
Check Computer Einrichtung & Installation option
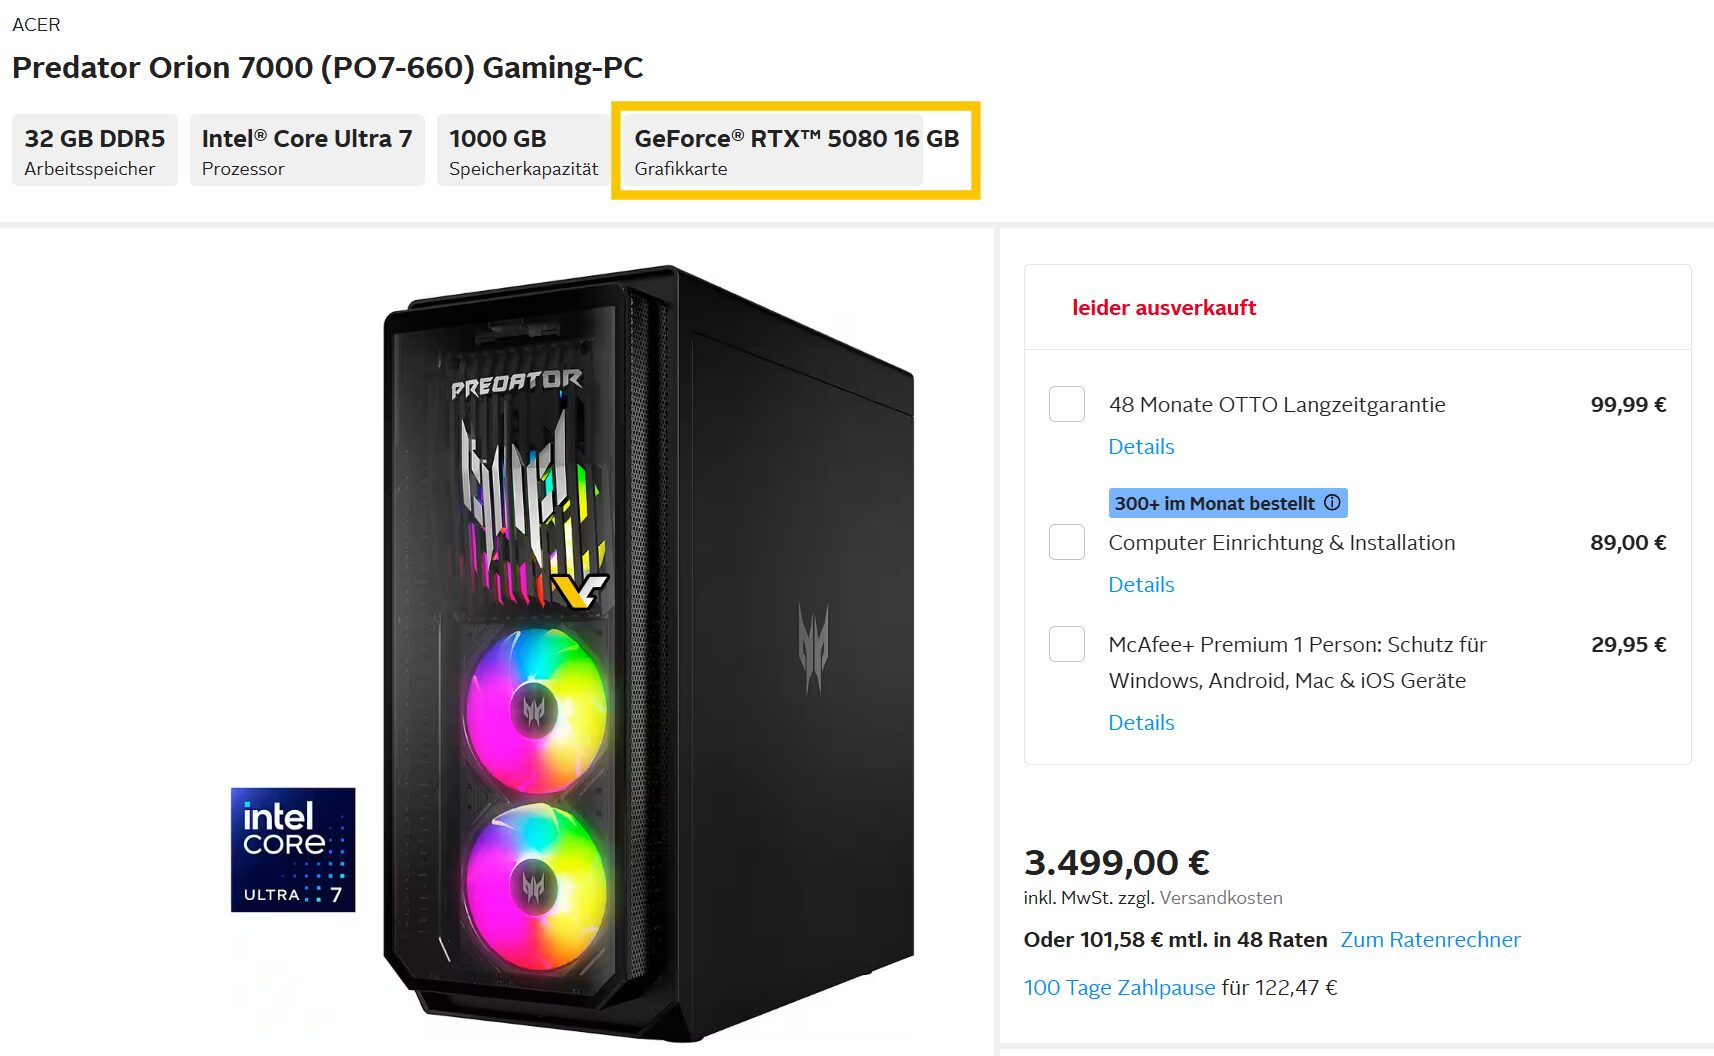[1066, 542]
